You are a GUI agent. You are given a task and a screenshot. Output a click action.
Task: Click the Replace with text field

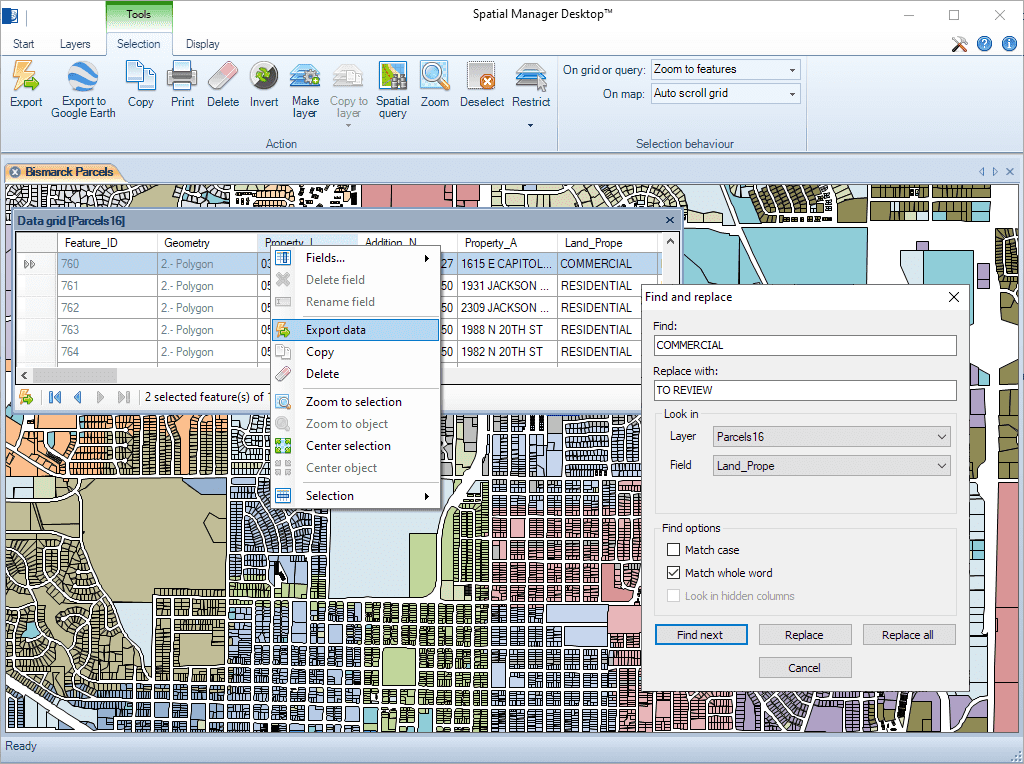[x=805, y=390]
